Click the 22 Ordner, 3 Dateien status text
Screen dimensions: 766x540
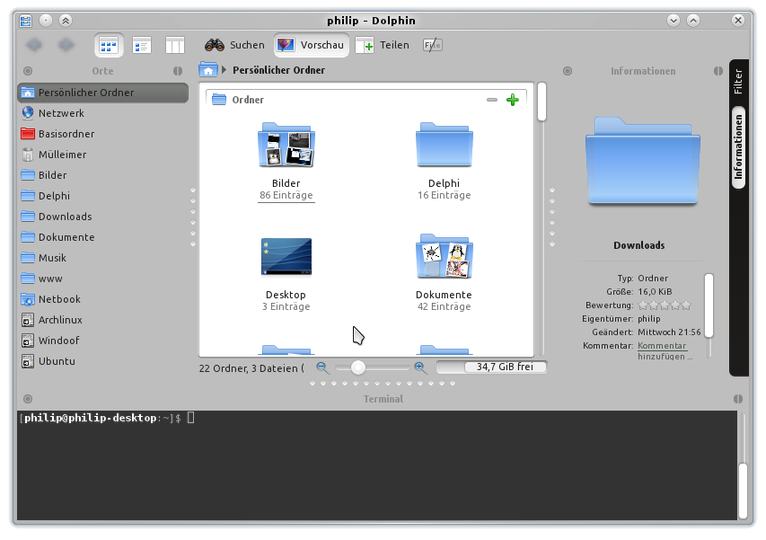point(251,368)
